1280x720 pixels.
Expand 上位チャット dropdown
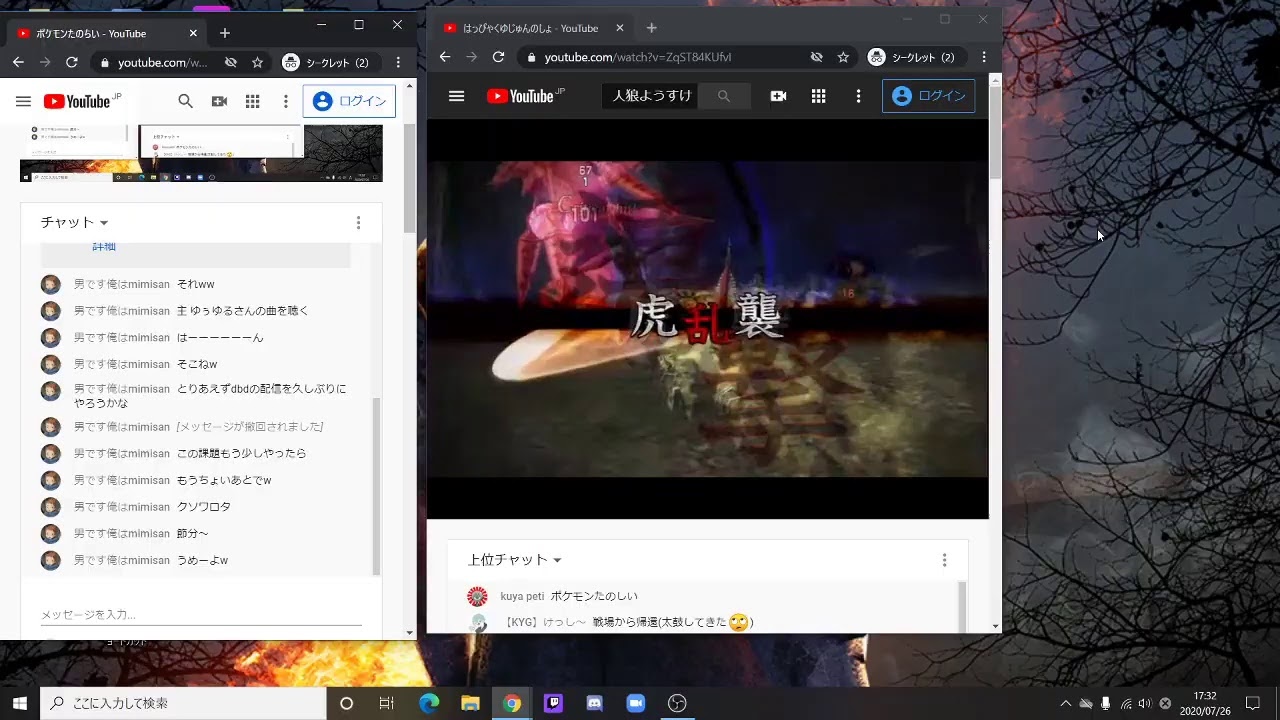coord(514,560)
